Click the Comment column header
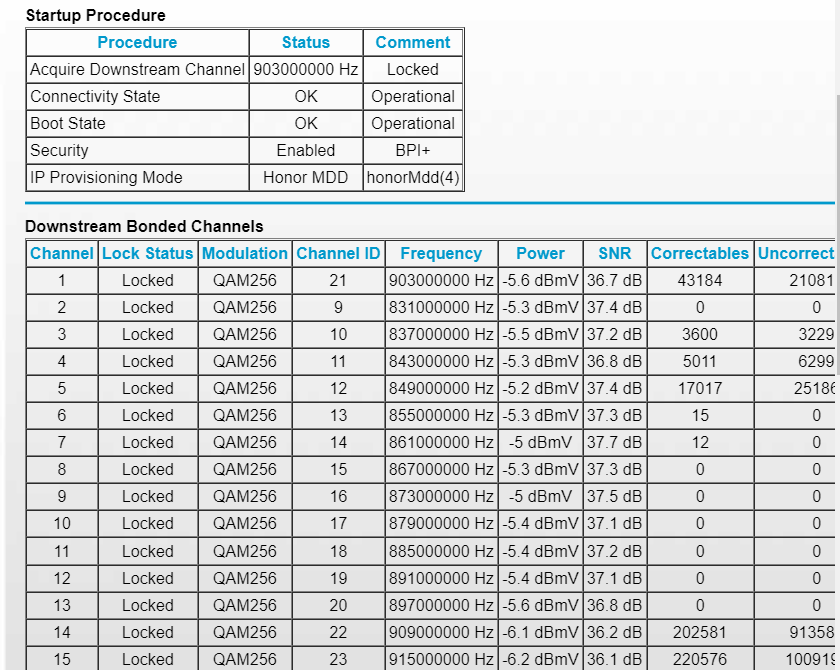 pos(412,42)
